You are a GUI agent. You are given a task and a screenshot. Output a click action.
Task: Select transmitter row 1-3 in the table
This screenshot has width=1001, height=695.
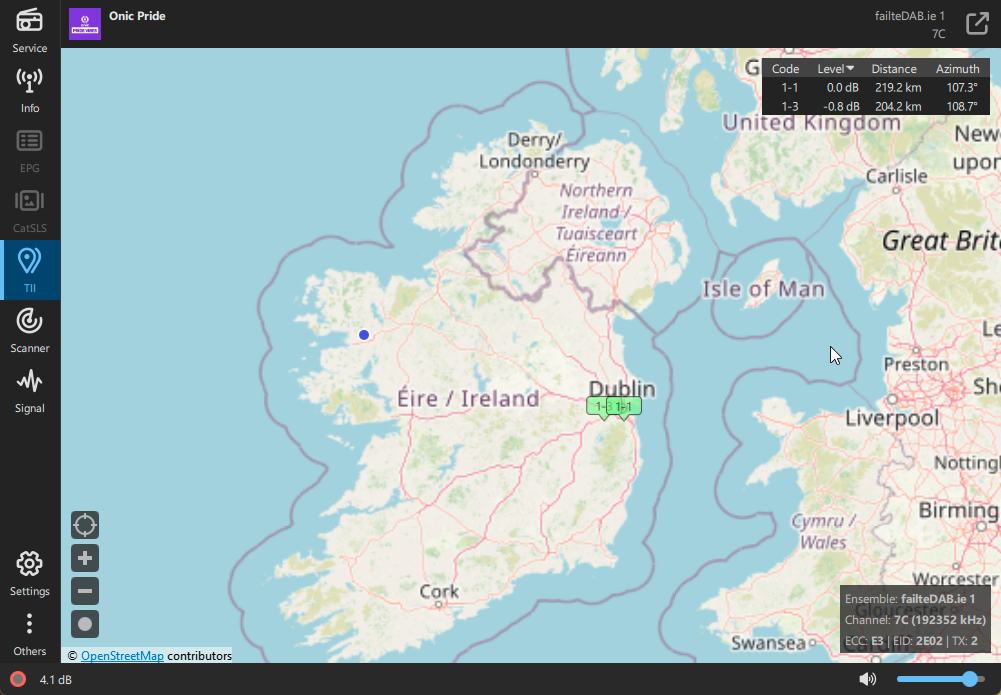click(x=876, y=106)
